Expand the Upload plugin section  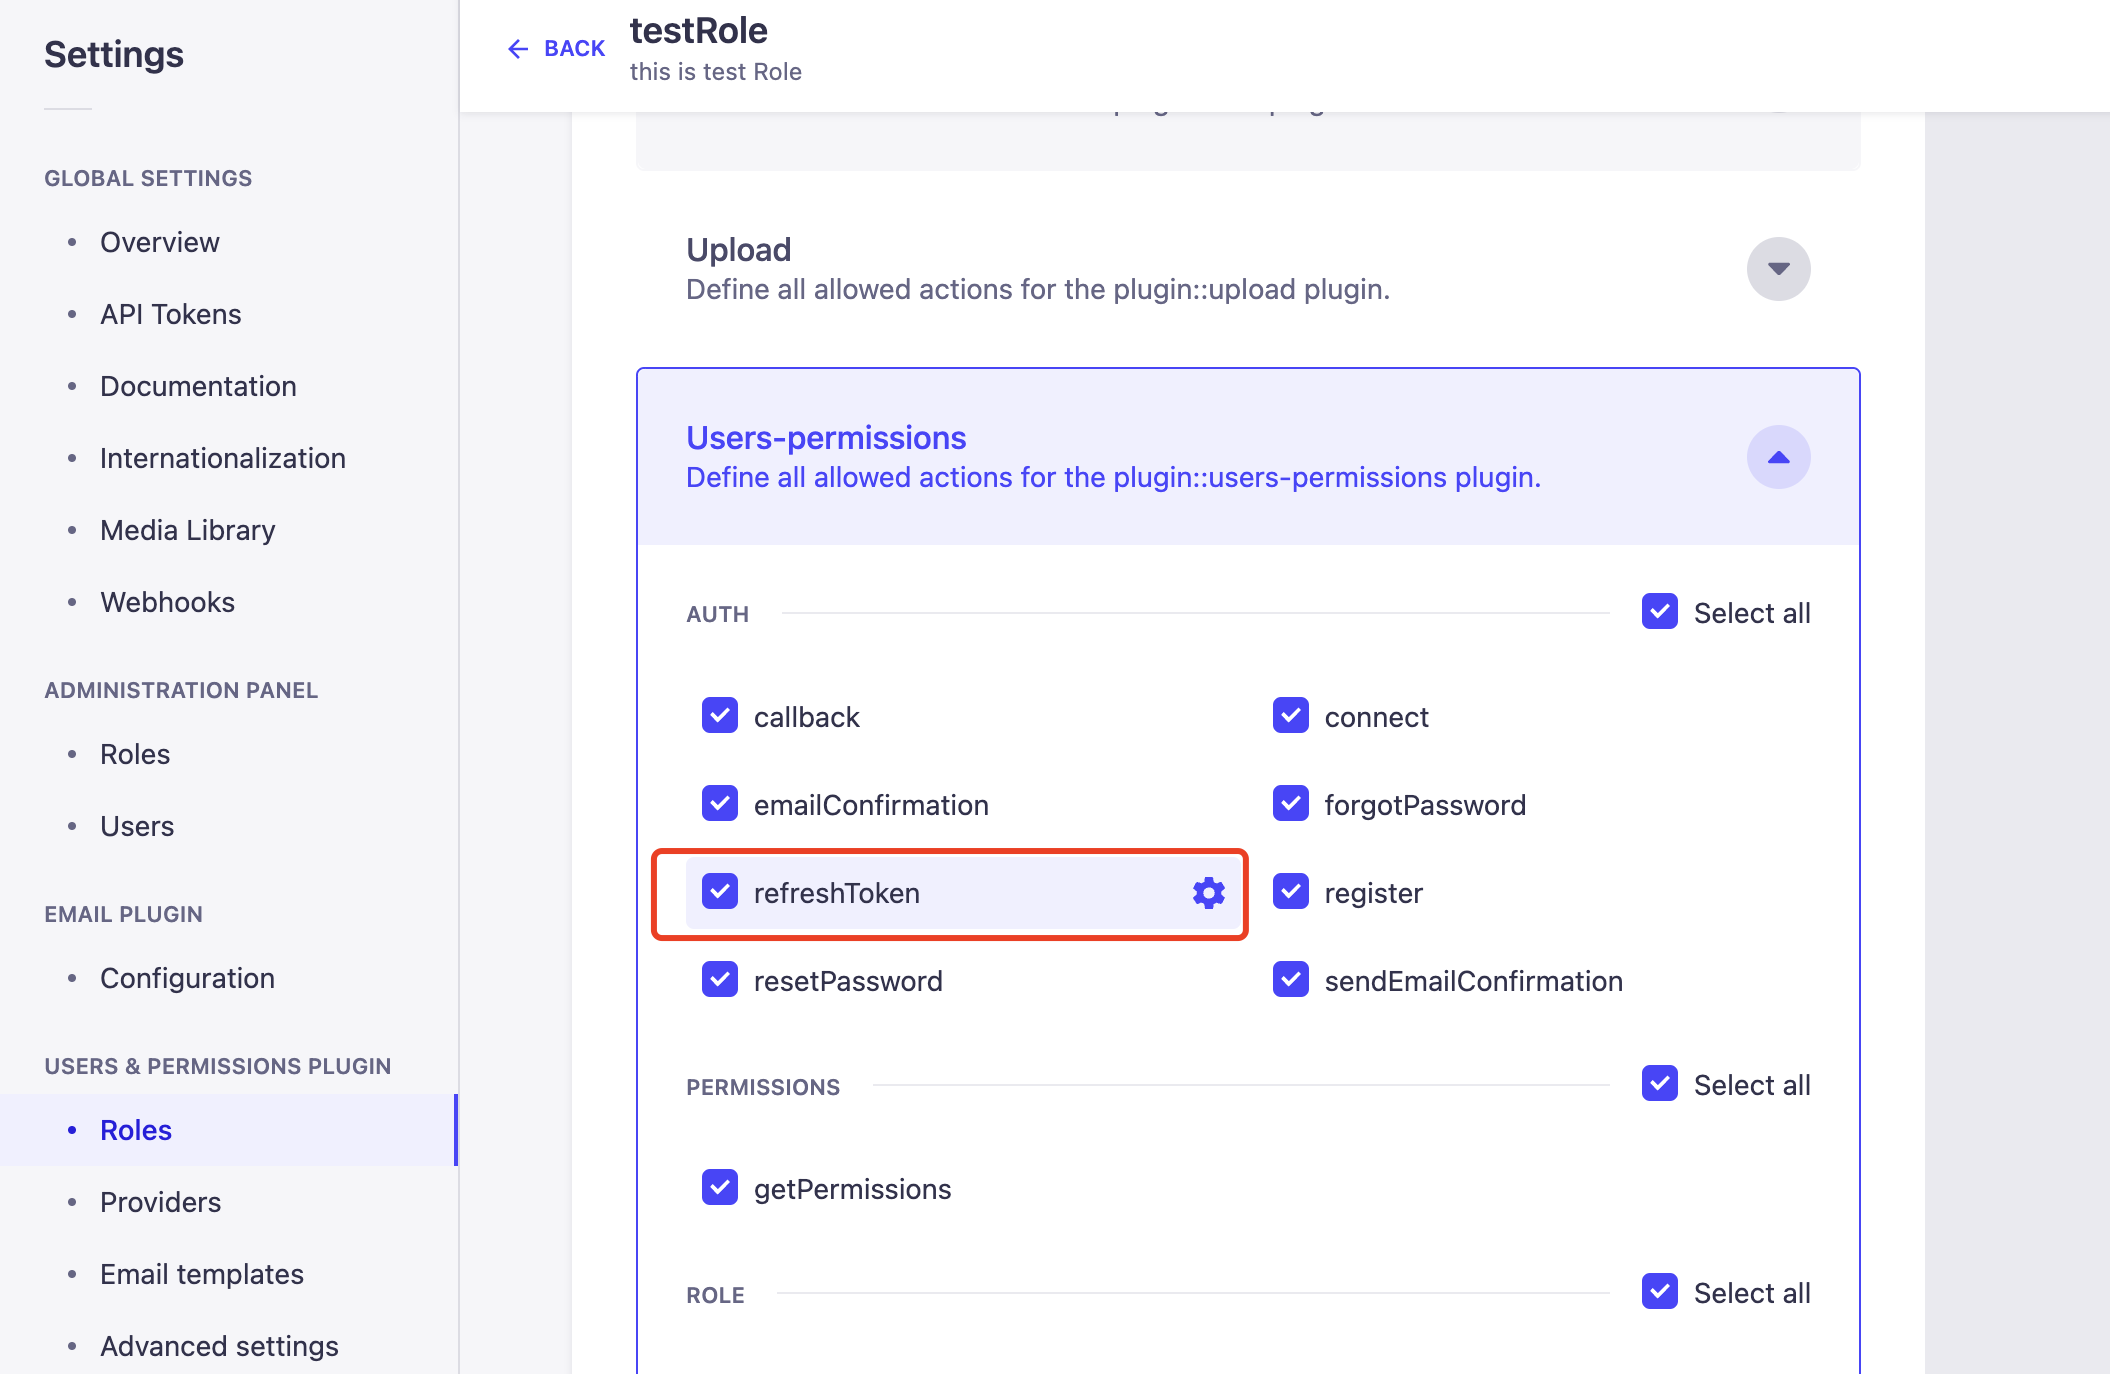[x=1777, y=269]
